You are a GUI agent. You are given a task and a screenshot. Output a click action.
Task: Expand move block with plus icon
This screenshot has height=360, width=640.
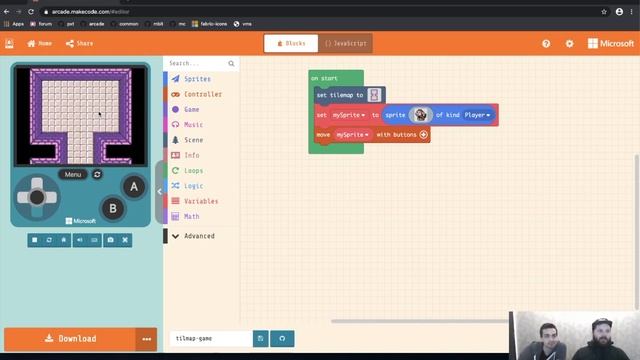[423, 135]
